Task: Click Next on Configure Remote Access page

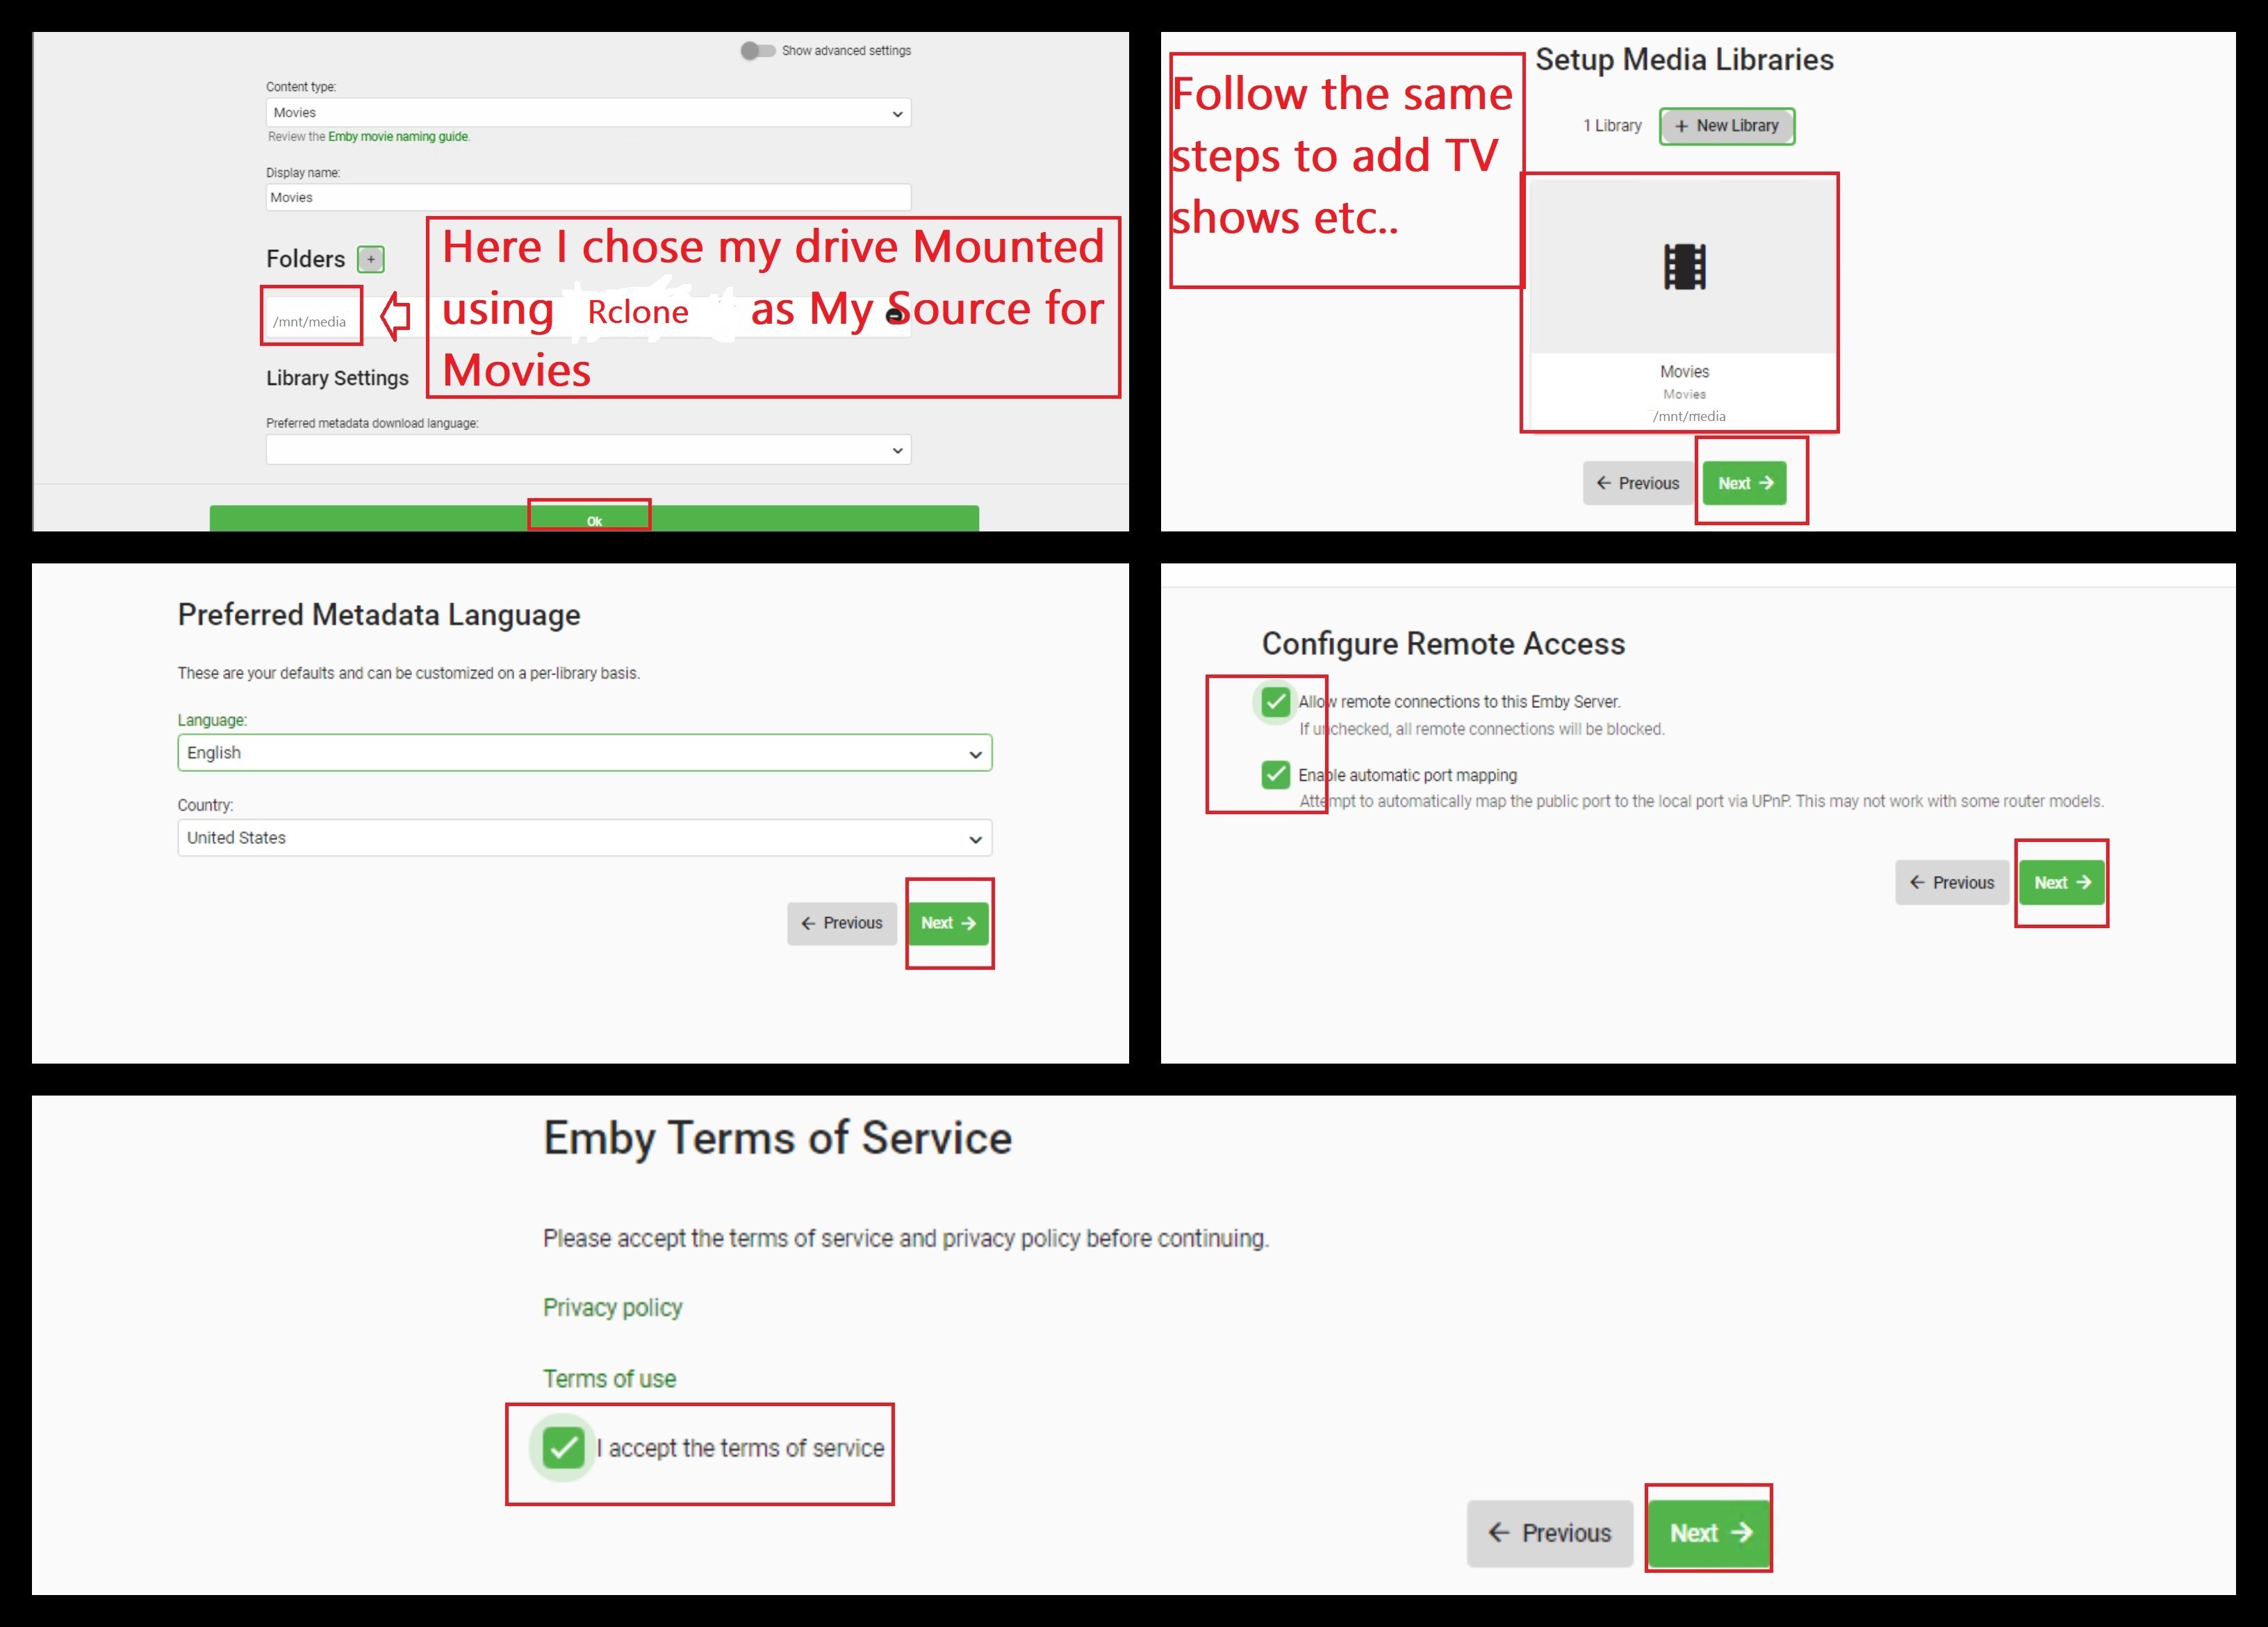Action: (2061, 883)
